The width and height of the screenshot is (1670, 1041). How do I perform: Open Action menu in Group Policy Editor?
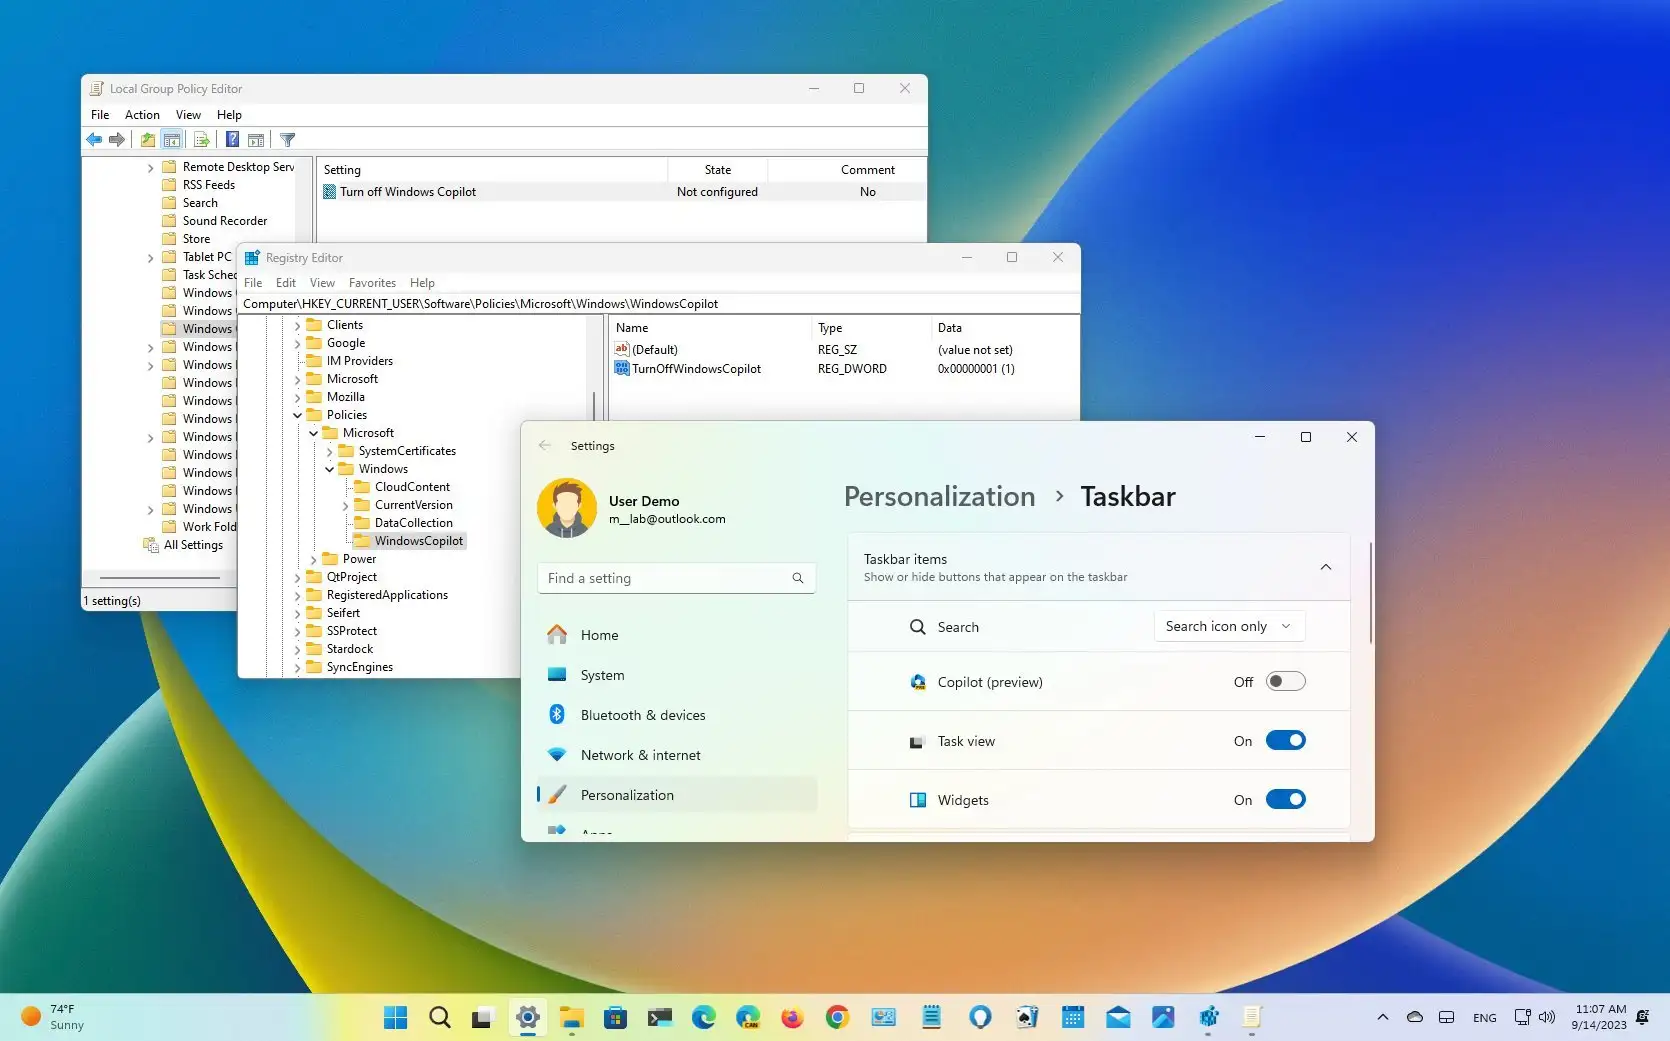142,115
